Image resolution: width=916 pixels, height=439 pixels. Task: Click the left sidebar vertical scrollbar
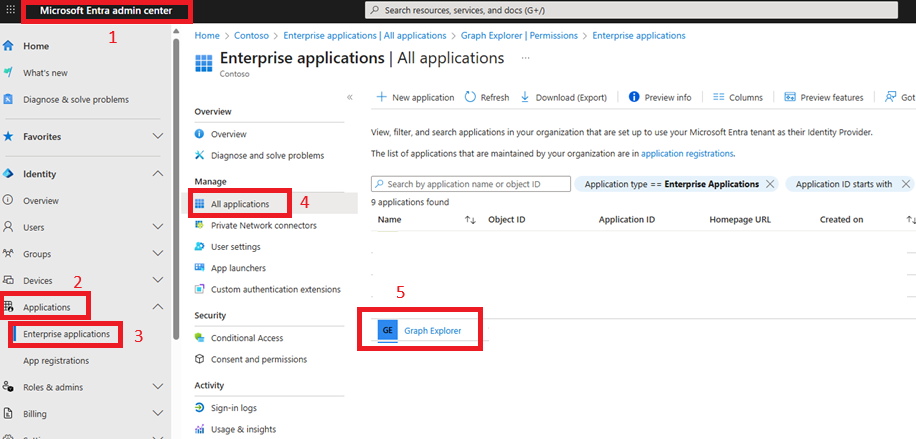(176, 190)
